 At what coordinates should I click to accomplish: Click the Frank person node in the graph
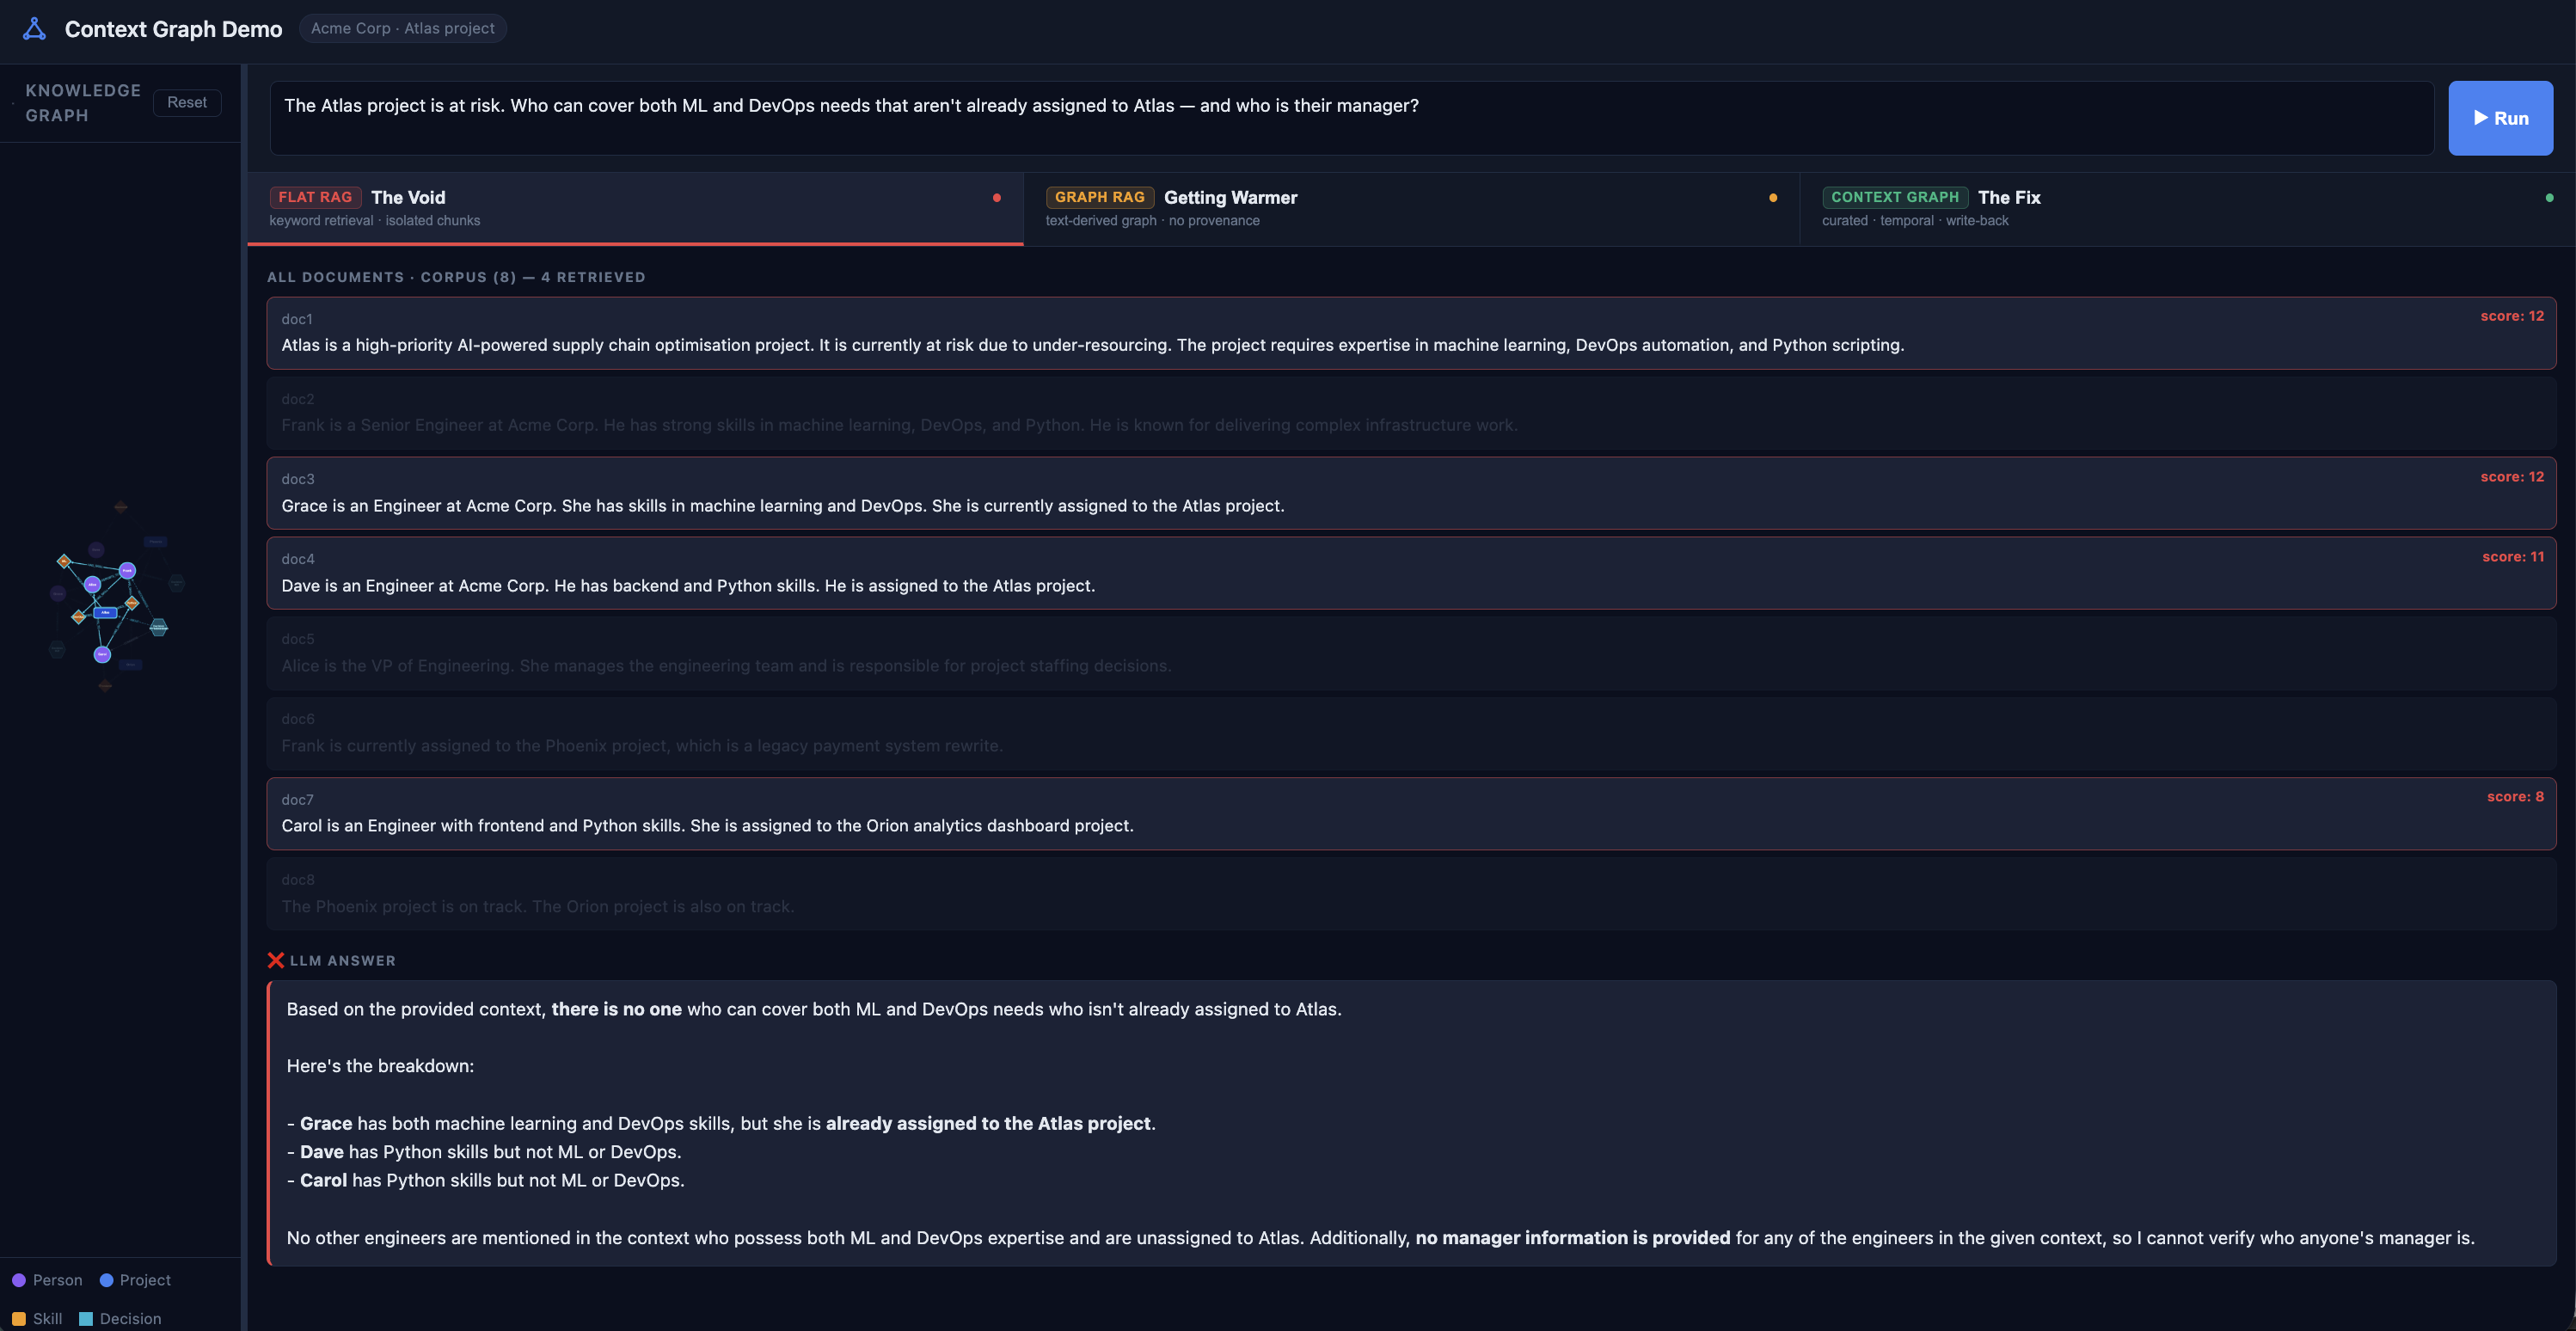tap(128, 571)
